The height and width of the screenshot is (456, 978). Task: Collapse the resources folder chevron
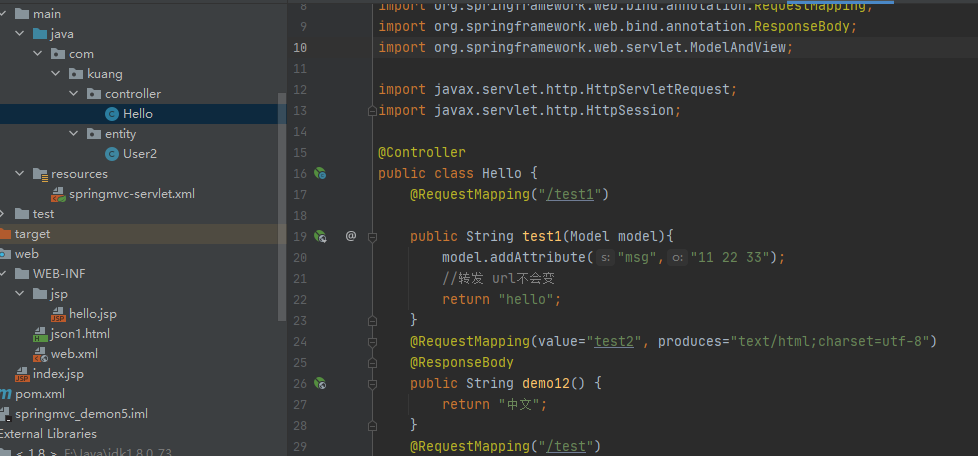(x=20, y=173)
